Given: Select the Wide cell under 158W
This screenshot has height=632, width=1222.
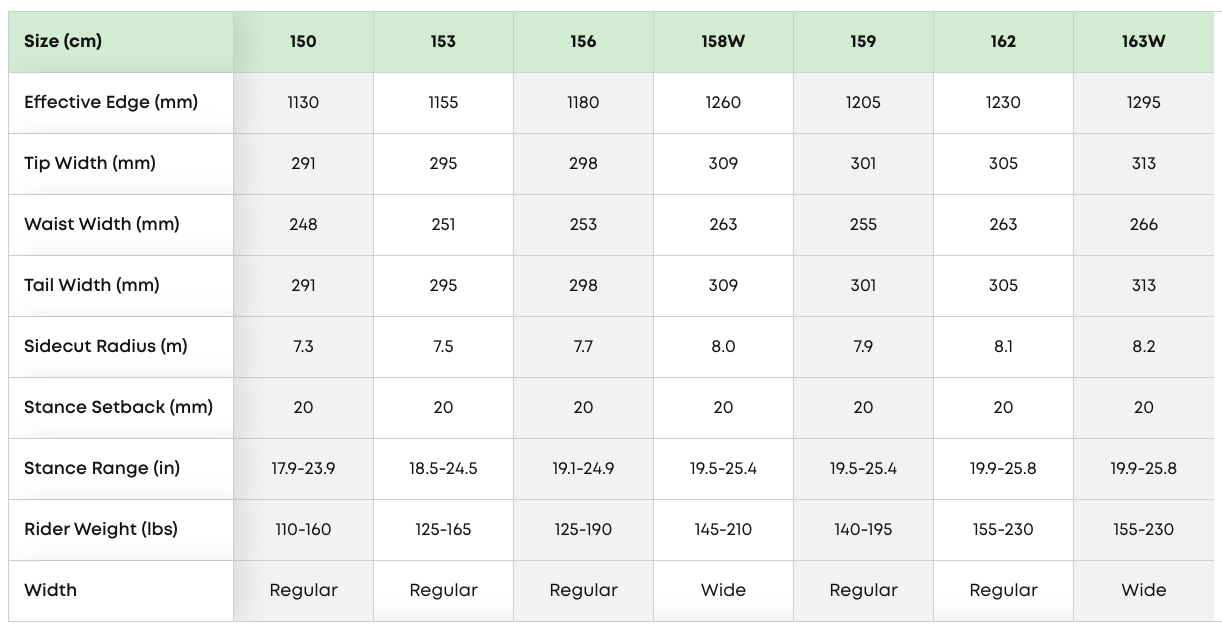Looking at the screenshot, I should [x=723, y=590].
